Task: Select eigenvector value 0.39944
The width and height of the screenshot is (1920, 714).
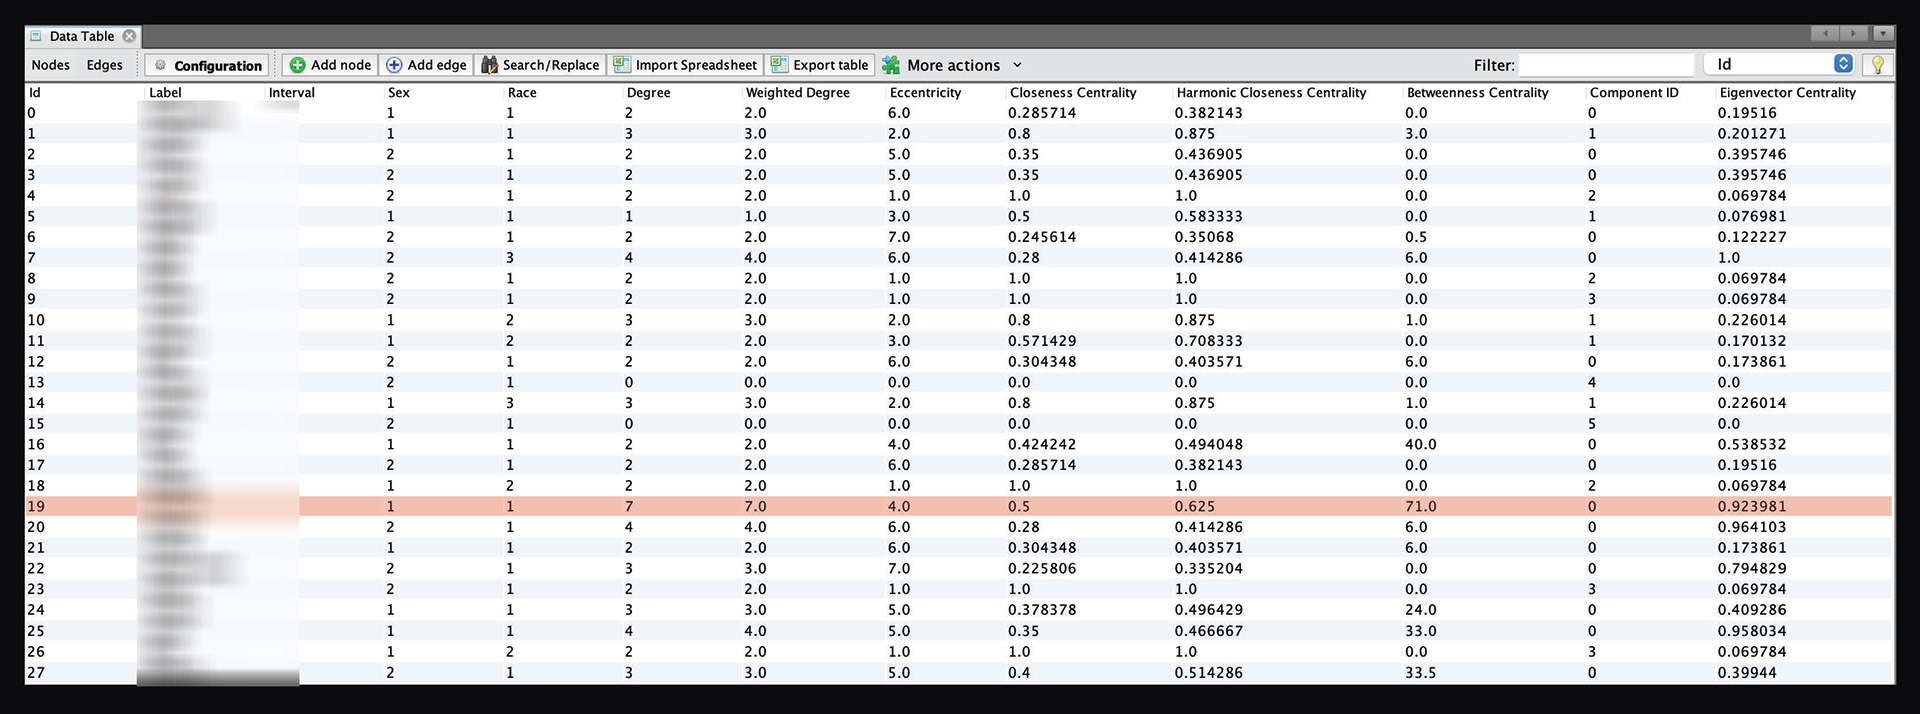Action: [1747, 673]
